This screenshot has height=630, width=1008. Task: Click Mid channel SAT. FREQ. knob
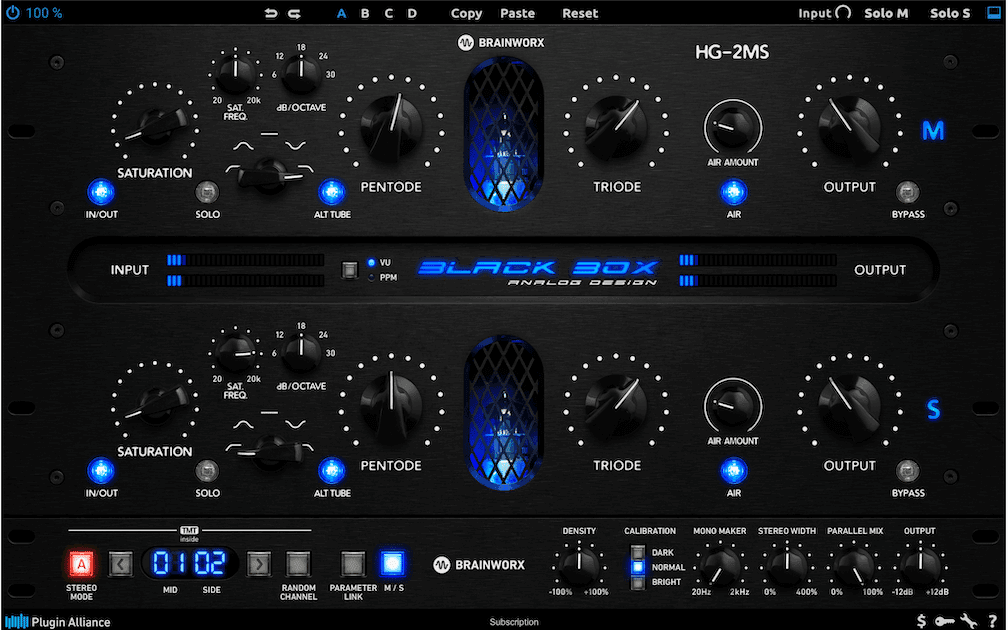click(235, 73)
